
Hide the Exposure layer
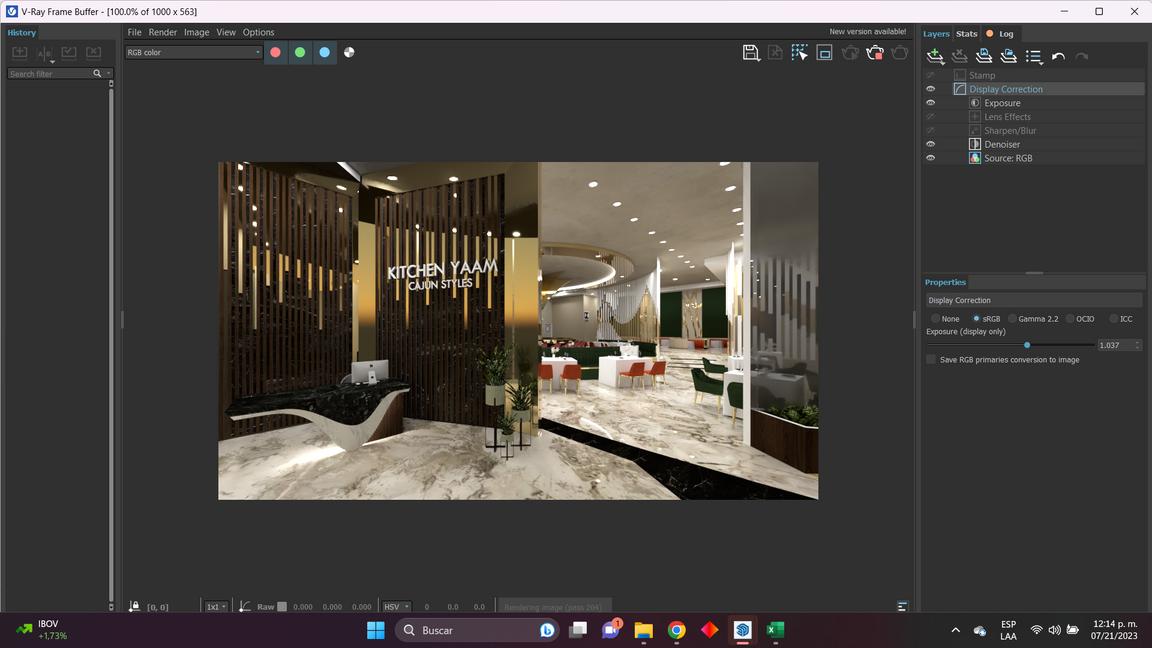tap(930, 103)
